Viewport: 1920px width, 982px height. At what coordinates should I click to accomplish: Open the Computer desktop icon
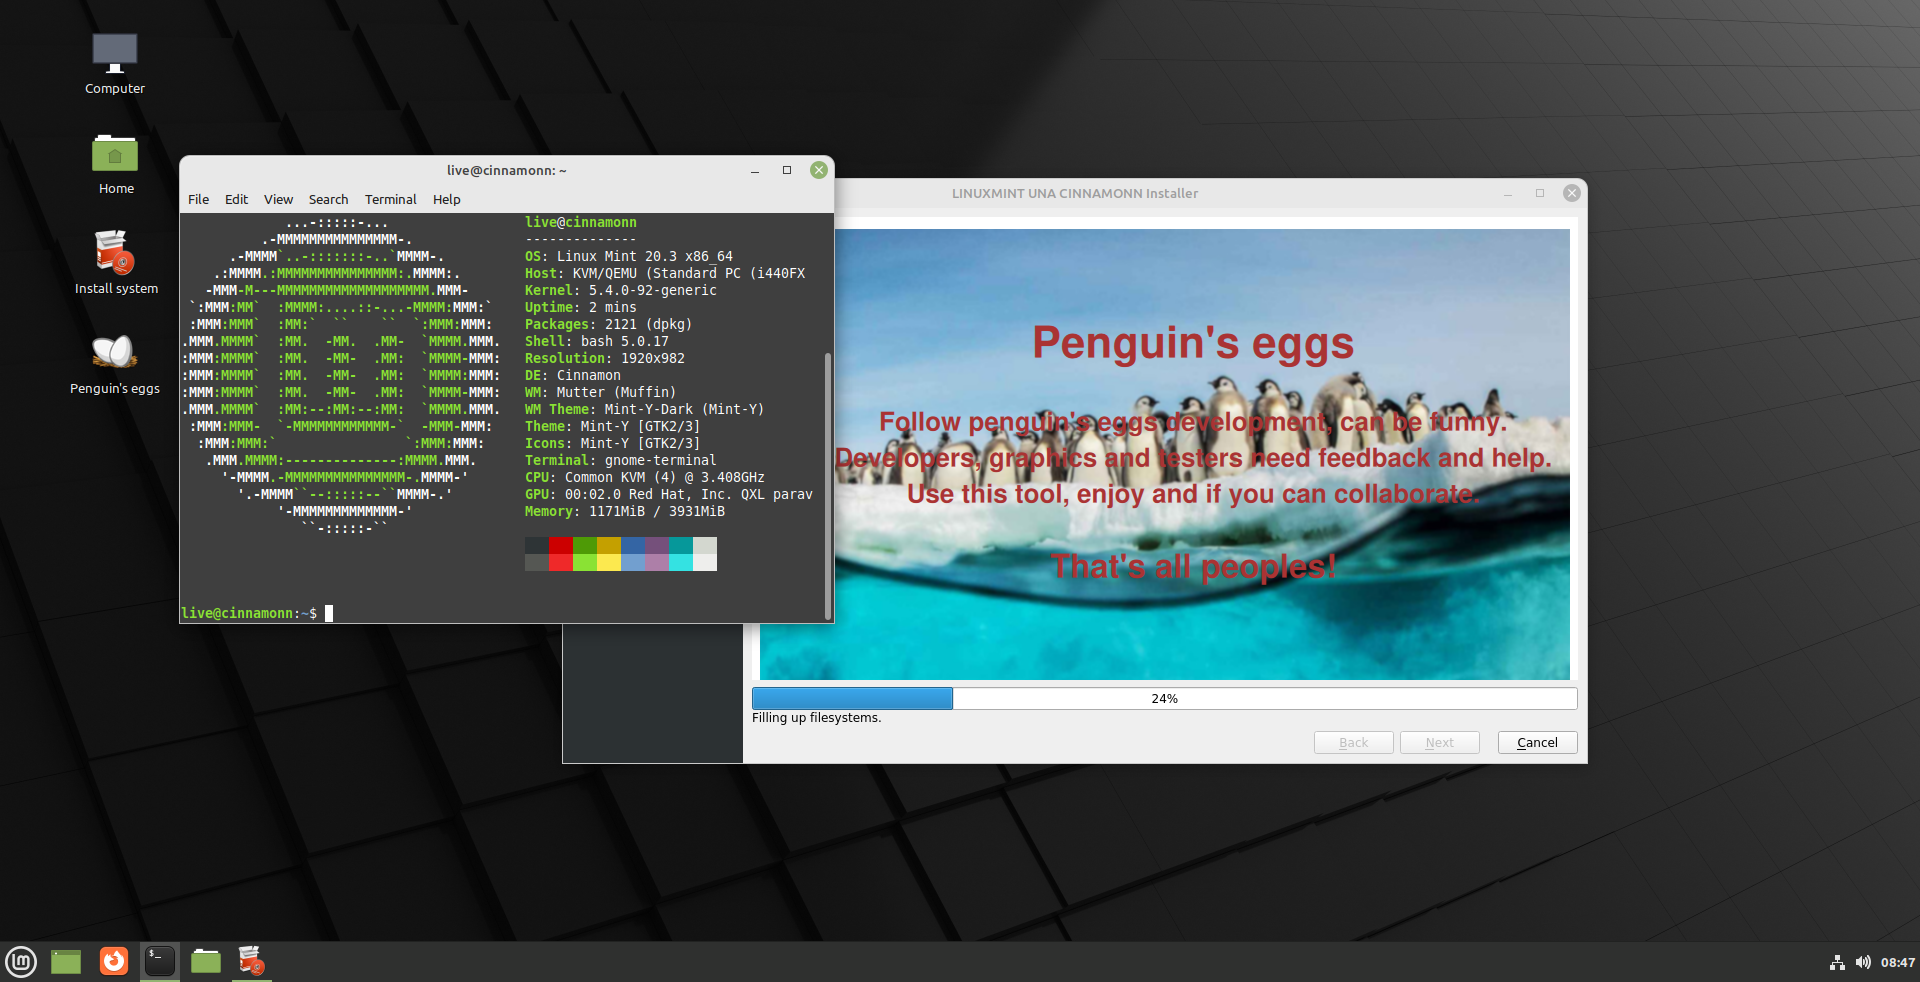point(115,63)
